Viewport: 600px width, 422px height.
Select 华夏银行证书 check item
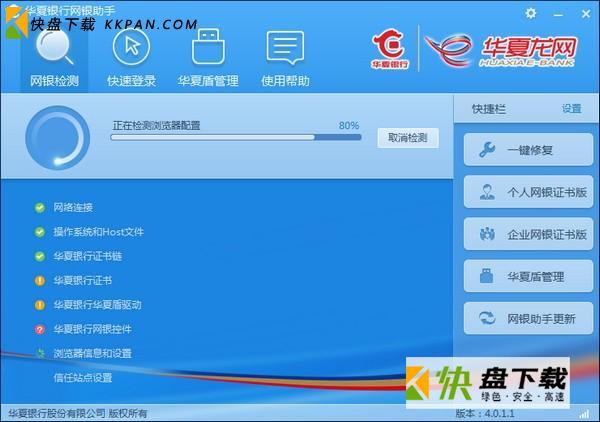83,280
